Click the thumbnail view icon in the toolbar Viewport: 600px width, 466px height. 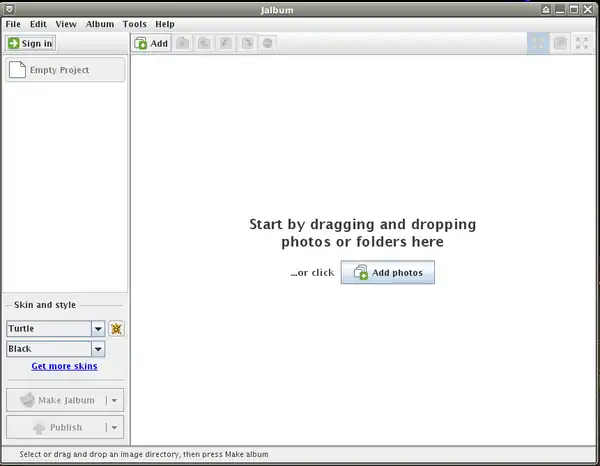point(538,43)
